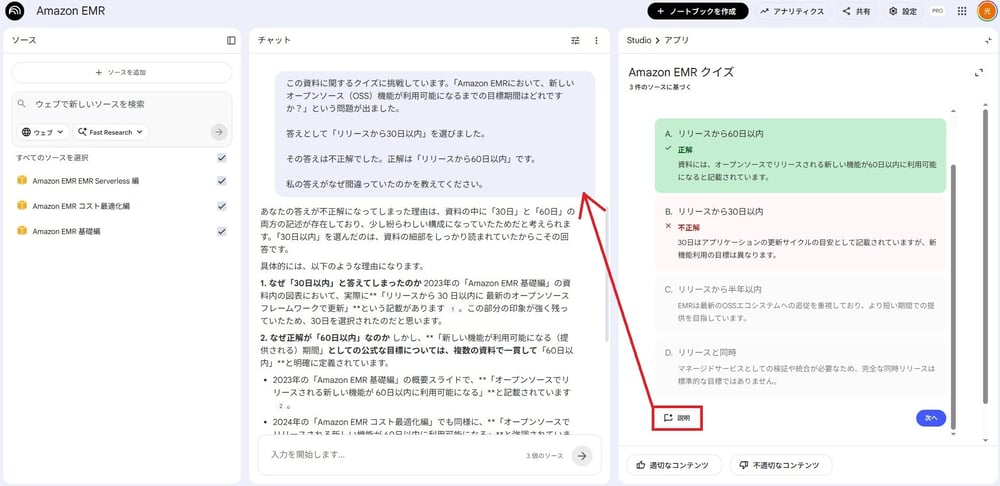The height and width of the screenshot is (486, 1000).
Task: Expand quiz to fullscreen view
Action: coord(978,73)
